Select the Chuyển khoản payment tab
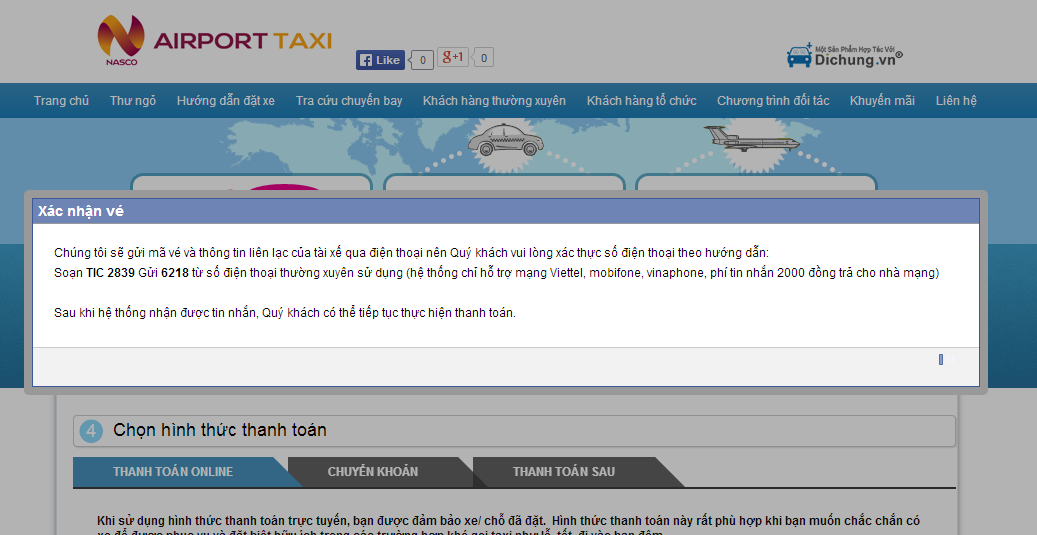This screenshot has height=535, width=1037. tap(373, 472)
